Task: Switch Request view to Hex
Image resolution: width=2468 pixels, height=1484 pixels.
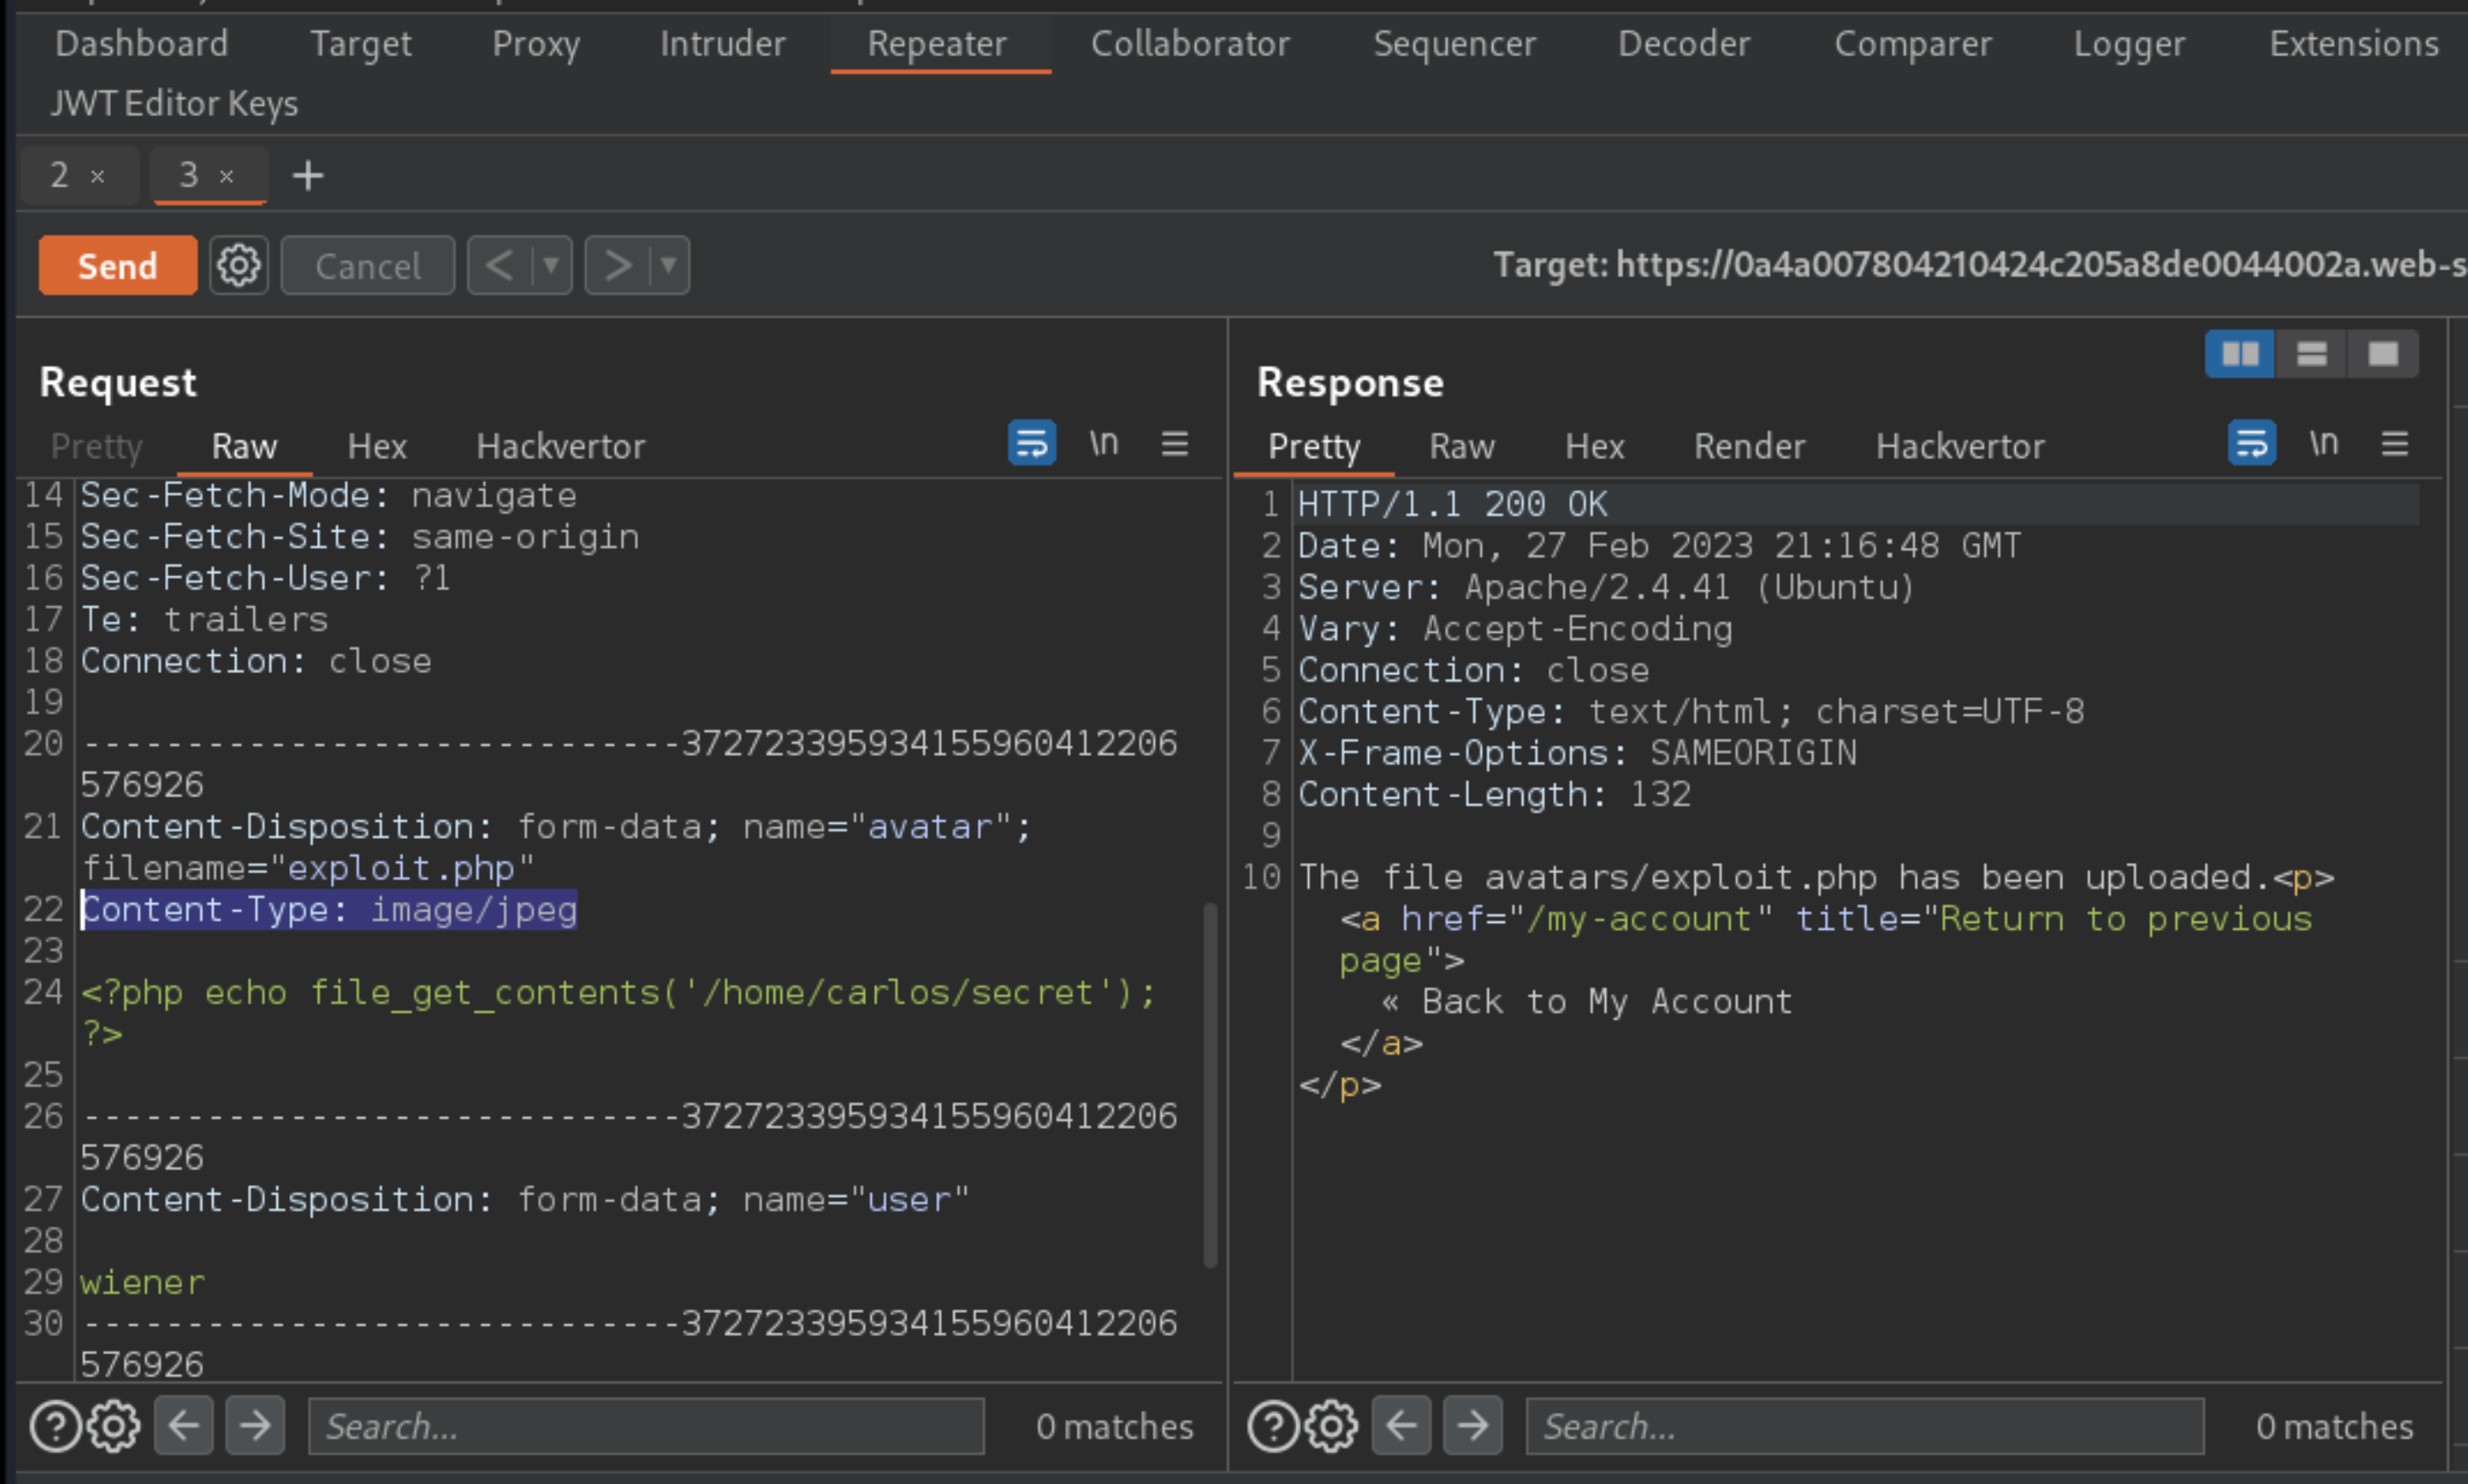Action: (x=377, y=446)
